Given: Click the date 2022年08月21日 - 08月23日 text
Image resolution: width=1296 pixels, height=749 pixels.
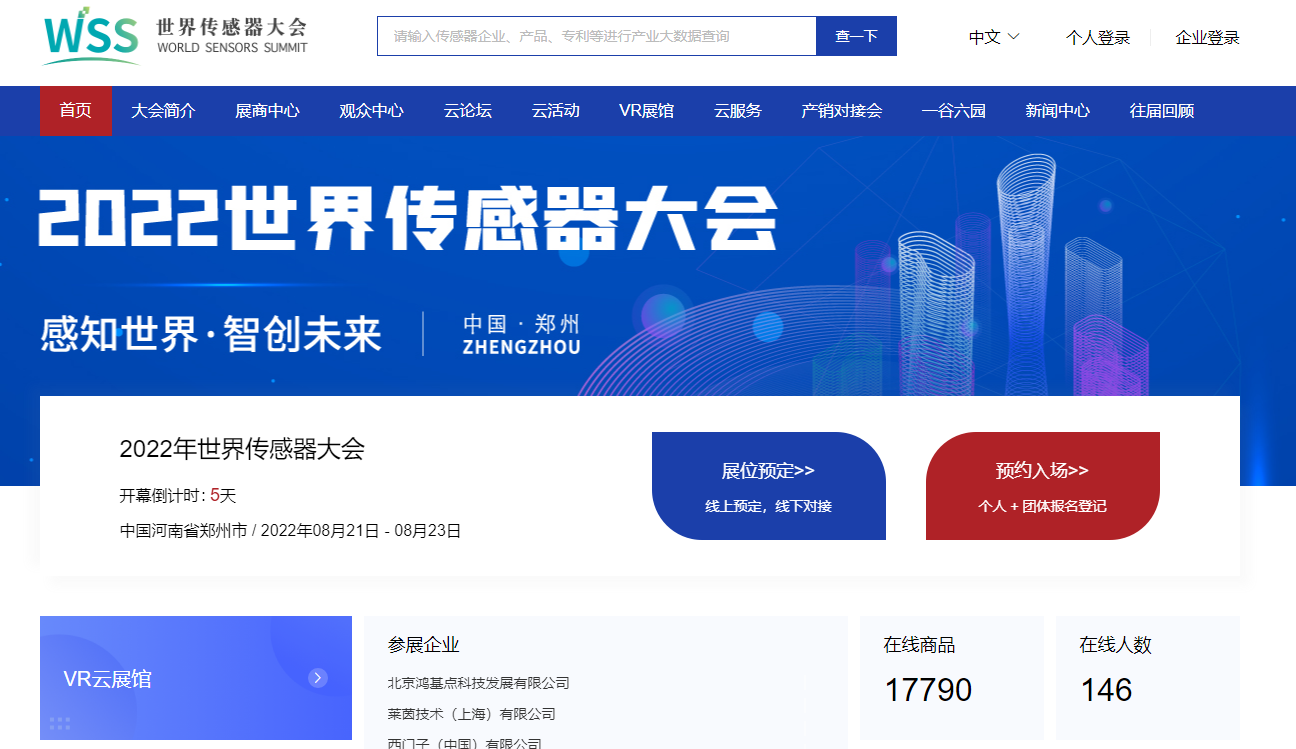Looking at the screenshot, I should tap(362, 531).
